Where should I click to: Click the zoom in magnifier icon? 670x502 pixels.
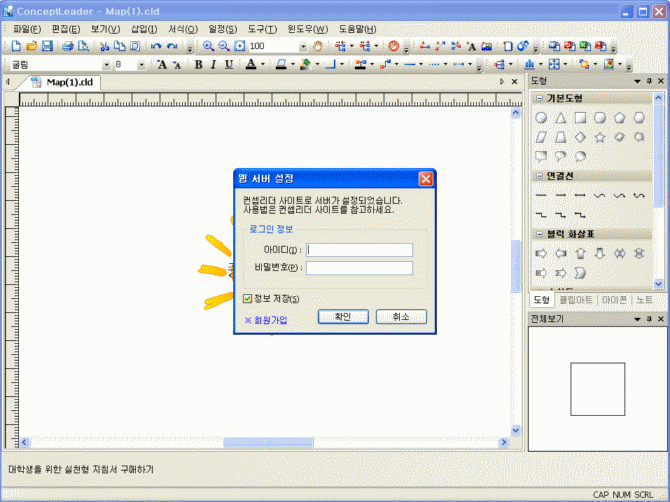tap(208, 46)
